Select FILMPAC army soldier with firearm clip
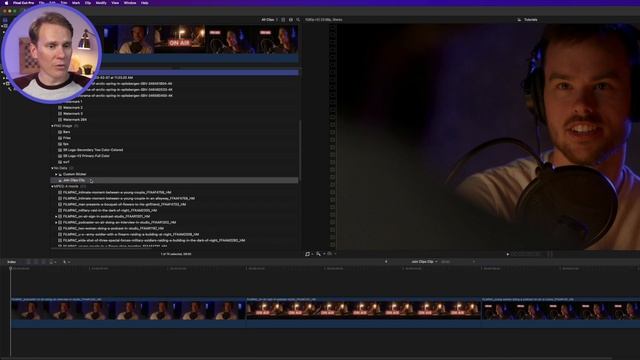Viewport: 640px width, 360px height. click(131, 234)
